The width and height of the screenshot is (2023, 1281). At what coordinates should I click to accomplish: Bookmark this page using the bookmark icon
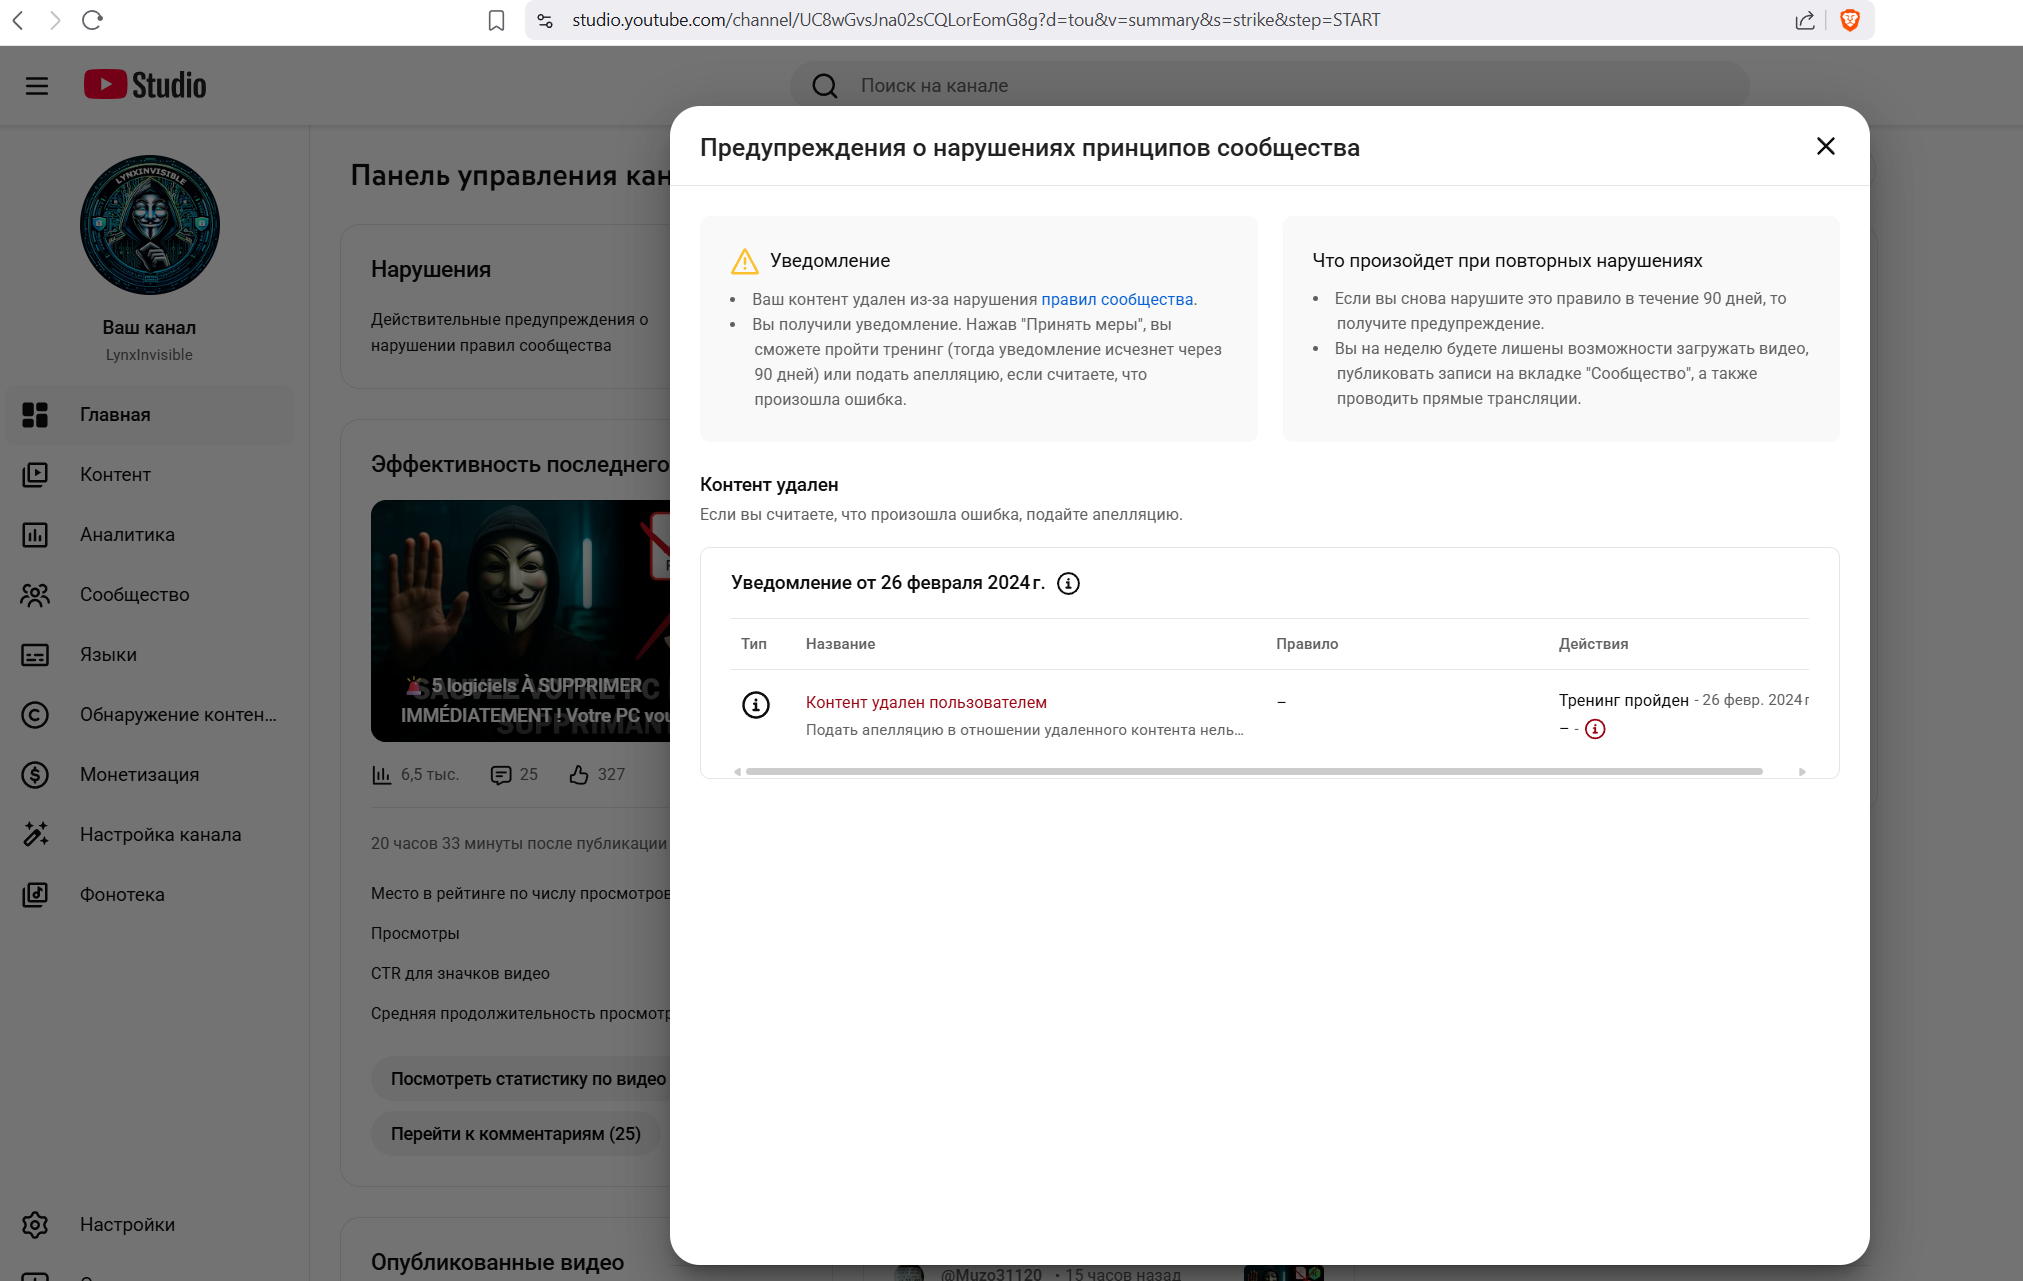(496, 20)
